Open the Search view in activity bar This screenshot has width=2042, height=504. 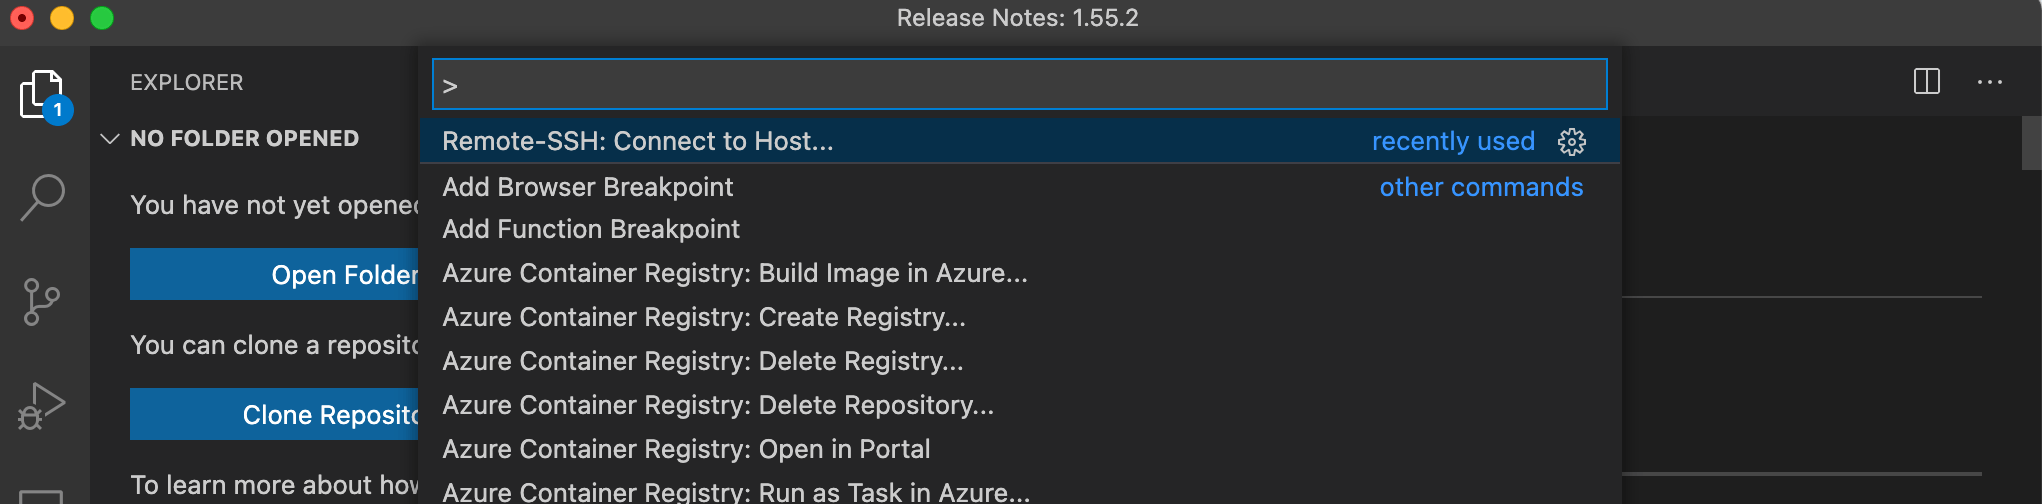point(42,197)
